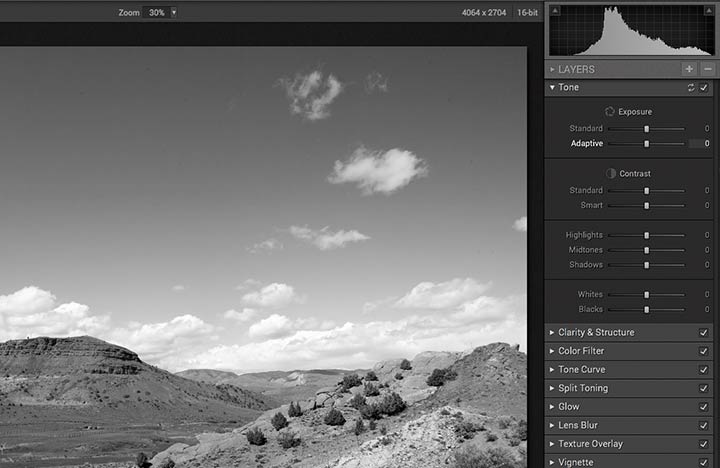
Task: Uncheck the Color Filter checkbox
Action: (x=703, y=351)
